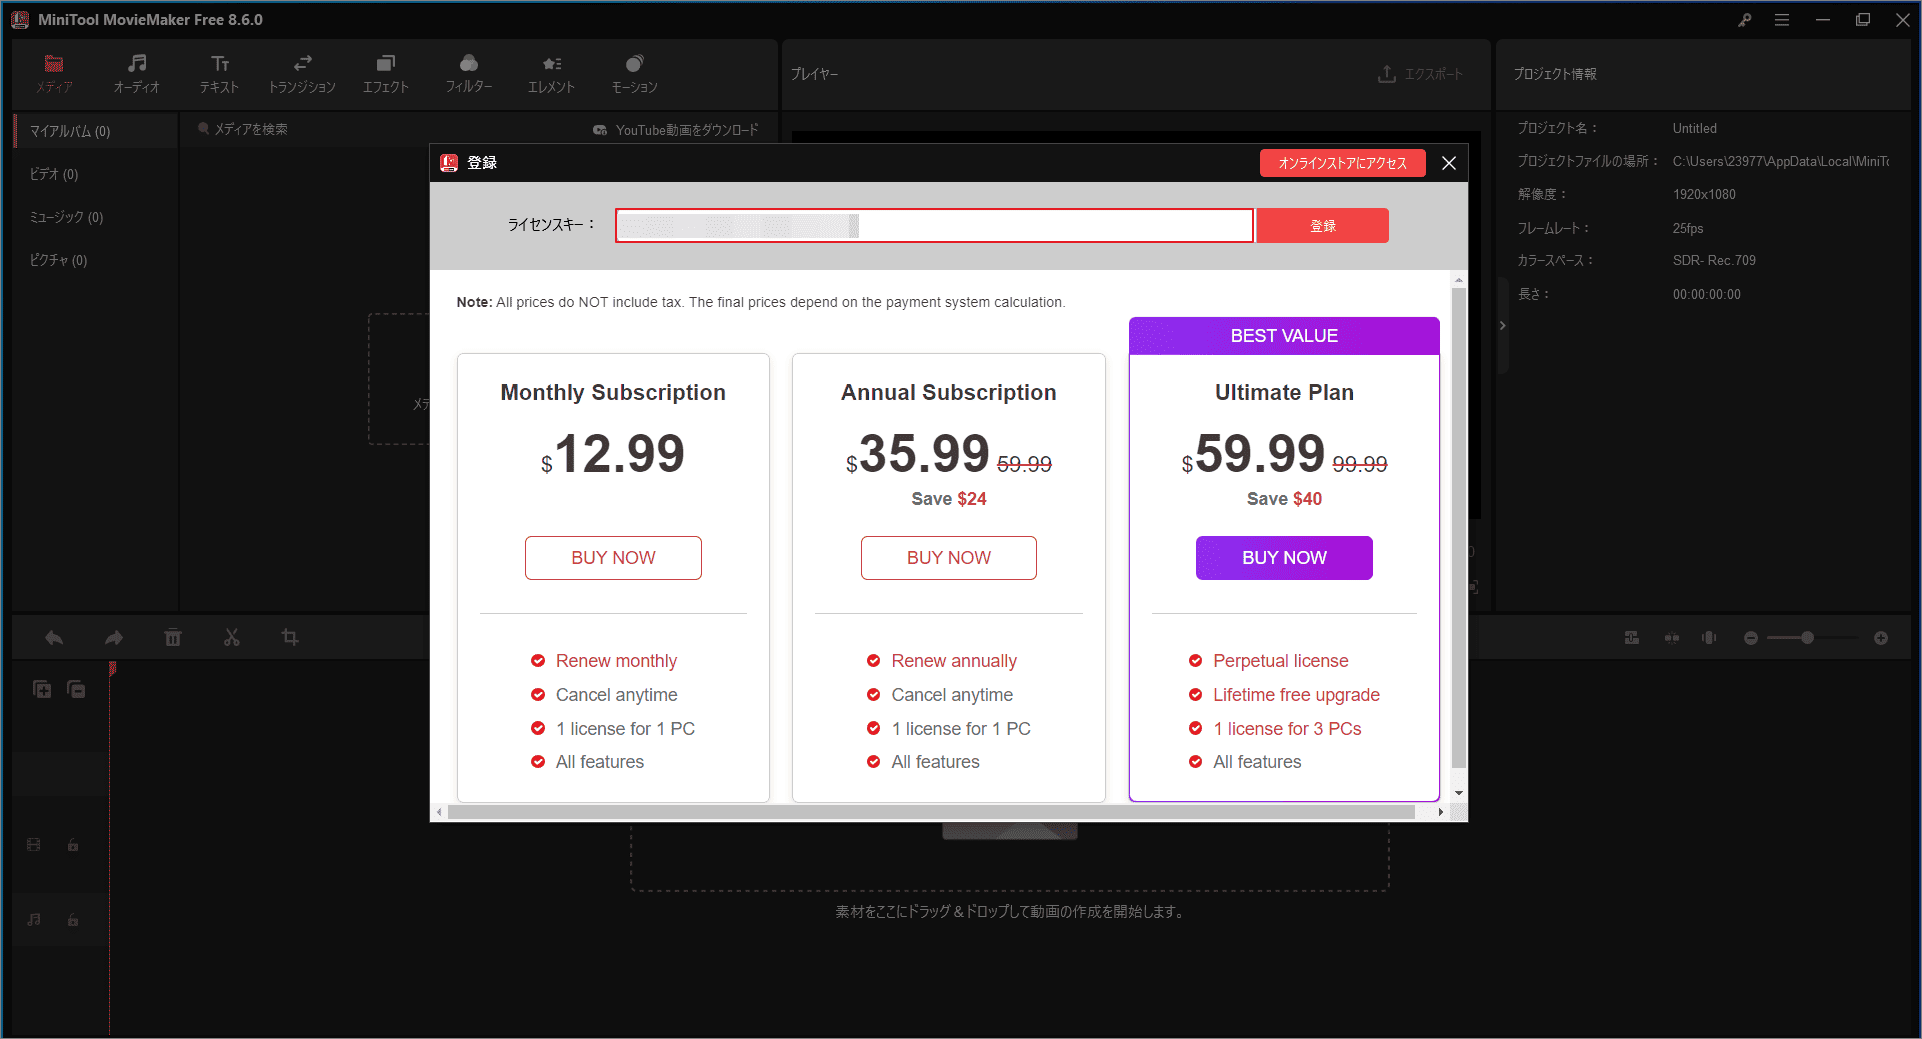Click the zoom in plus icon on timeline
Screen dimensions: 1922x1039
1881,638
